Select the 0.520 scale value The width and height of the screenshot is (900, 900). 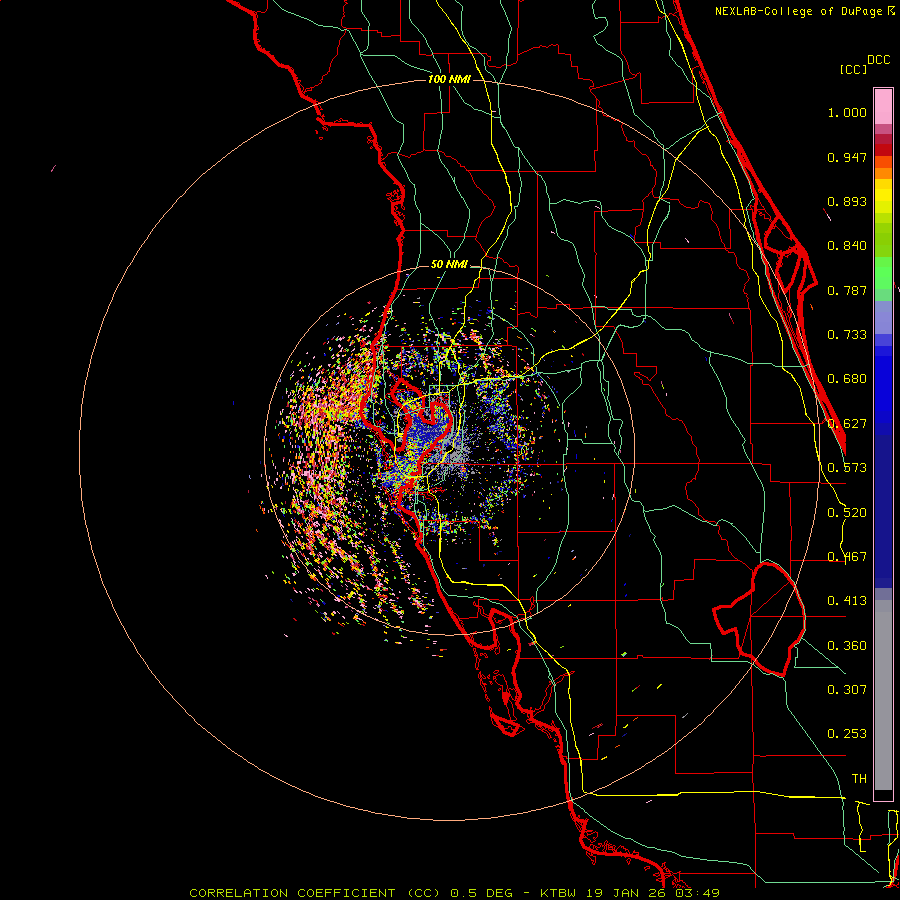tap(847, 513)
